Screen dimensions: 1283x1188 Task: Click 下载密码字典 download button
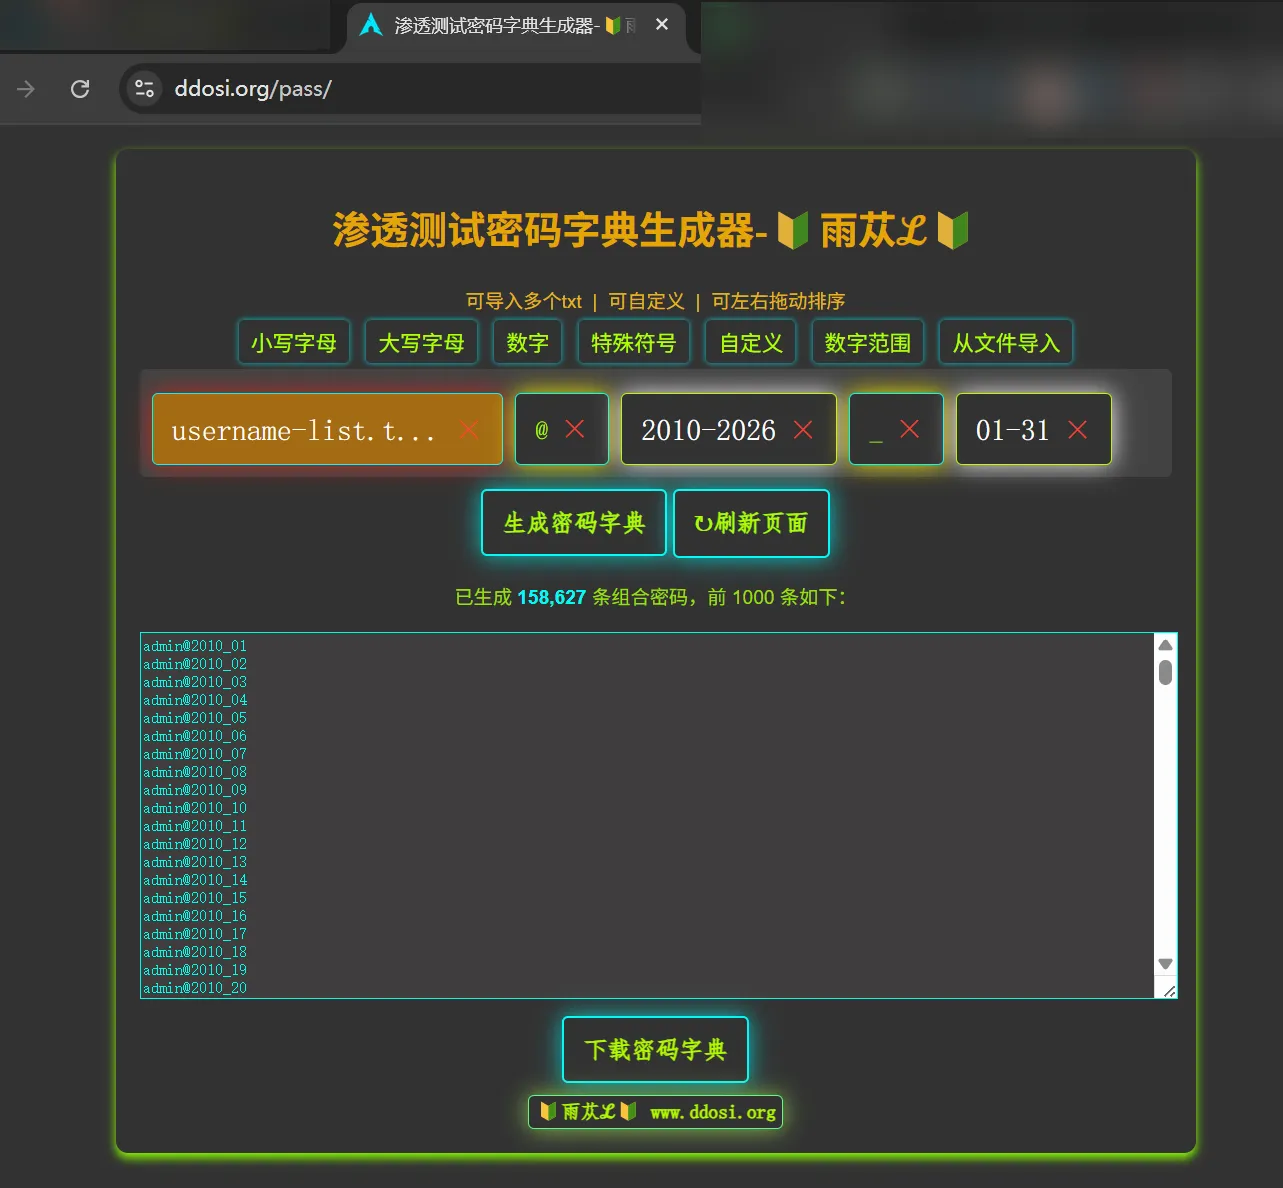point(655,1050)
